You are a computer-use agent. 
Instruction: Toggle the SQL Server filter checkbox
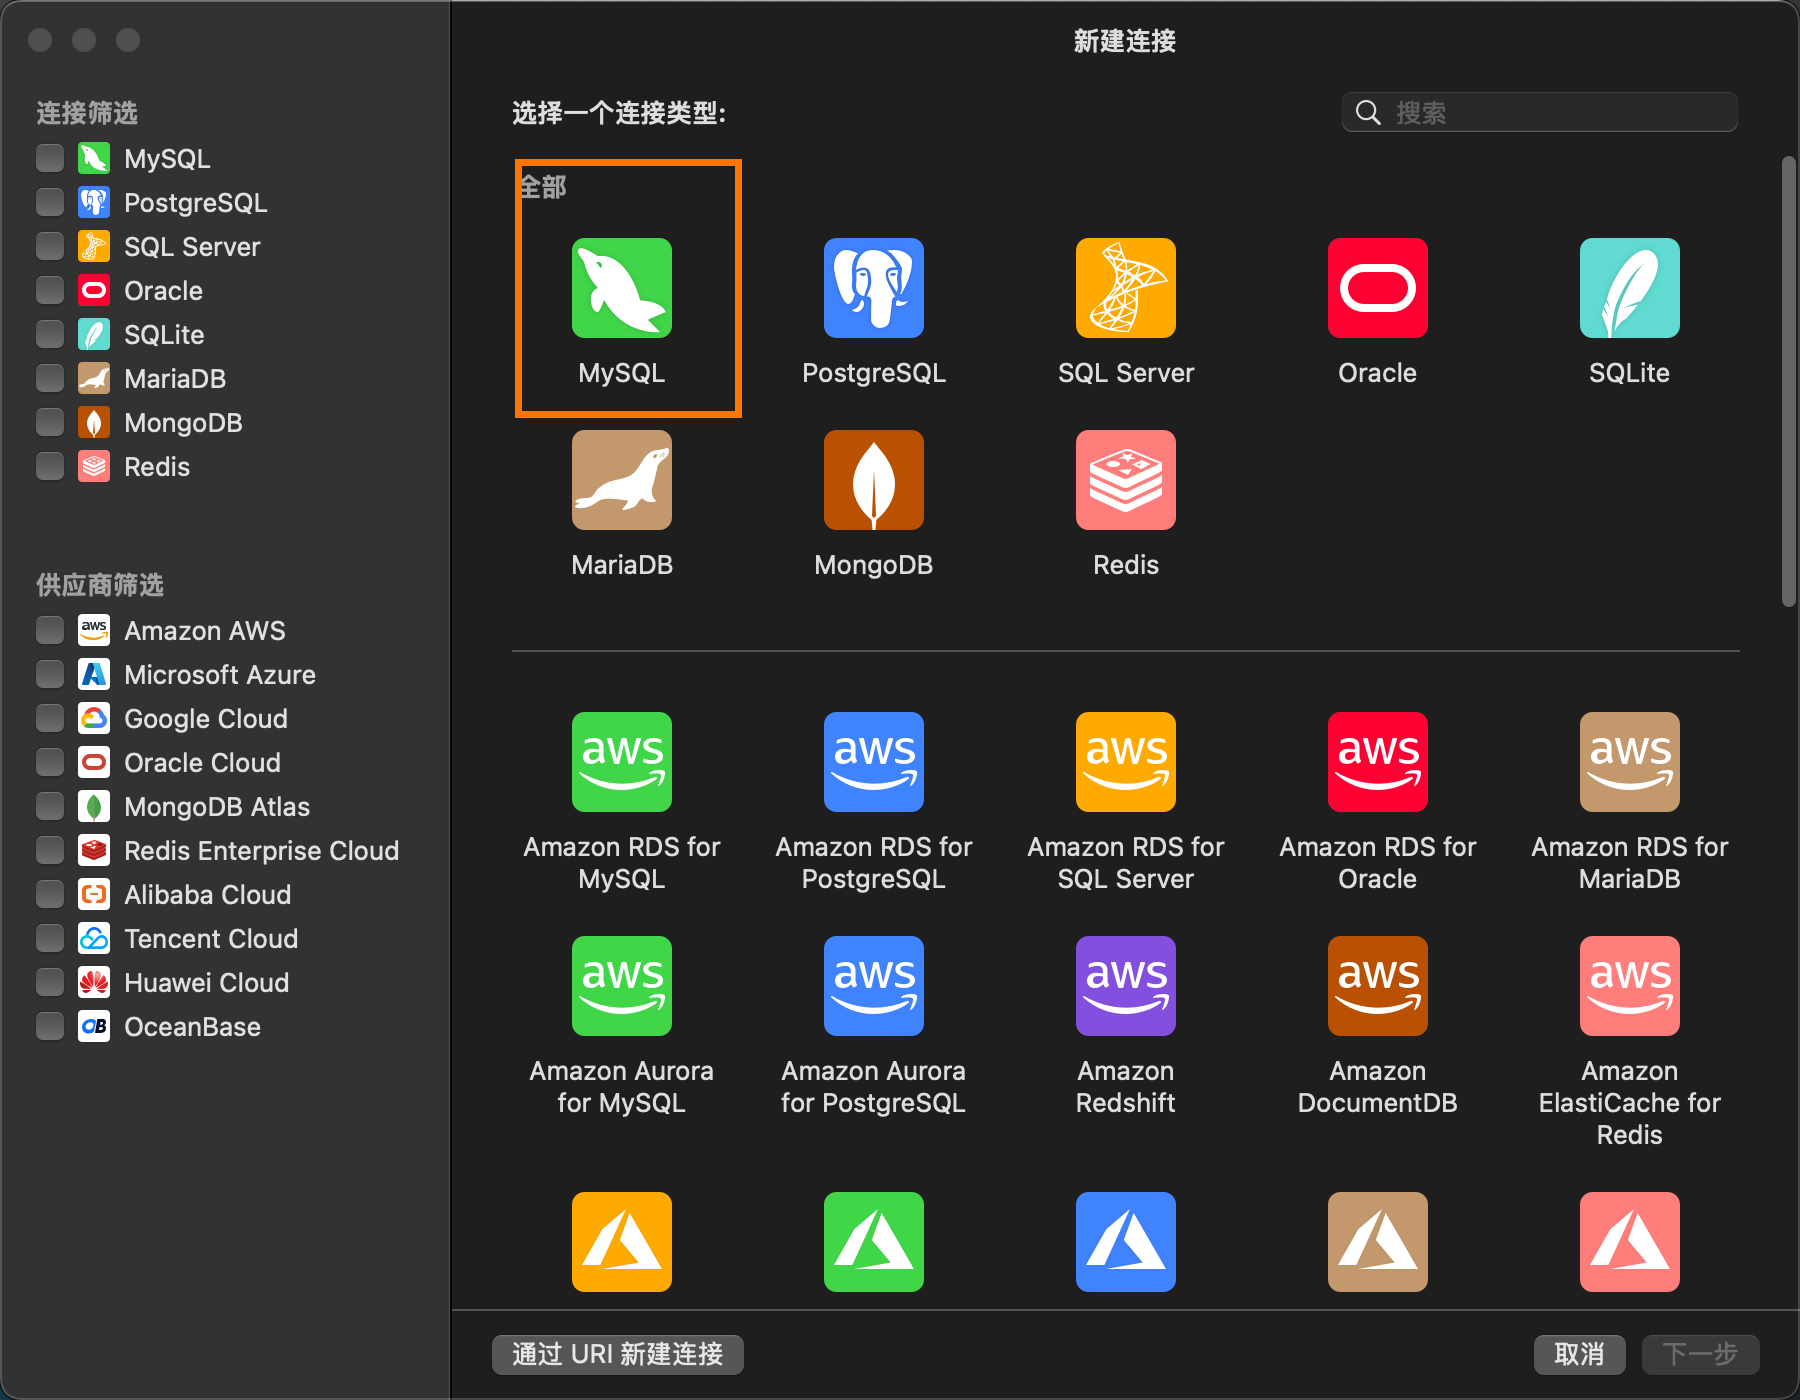click(50, 246)
